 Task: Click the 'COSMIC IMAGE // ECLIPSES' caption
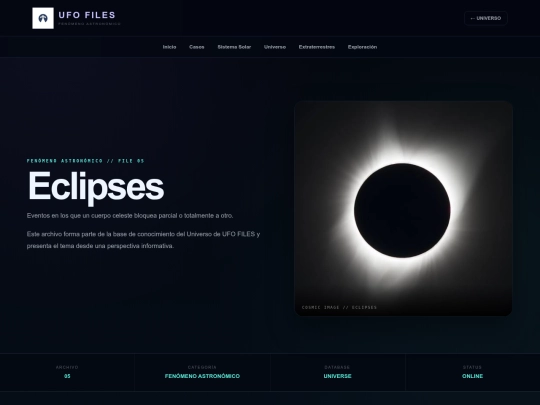pos(339,307)
